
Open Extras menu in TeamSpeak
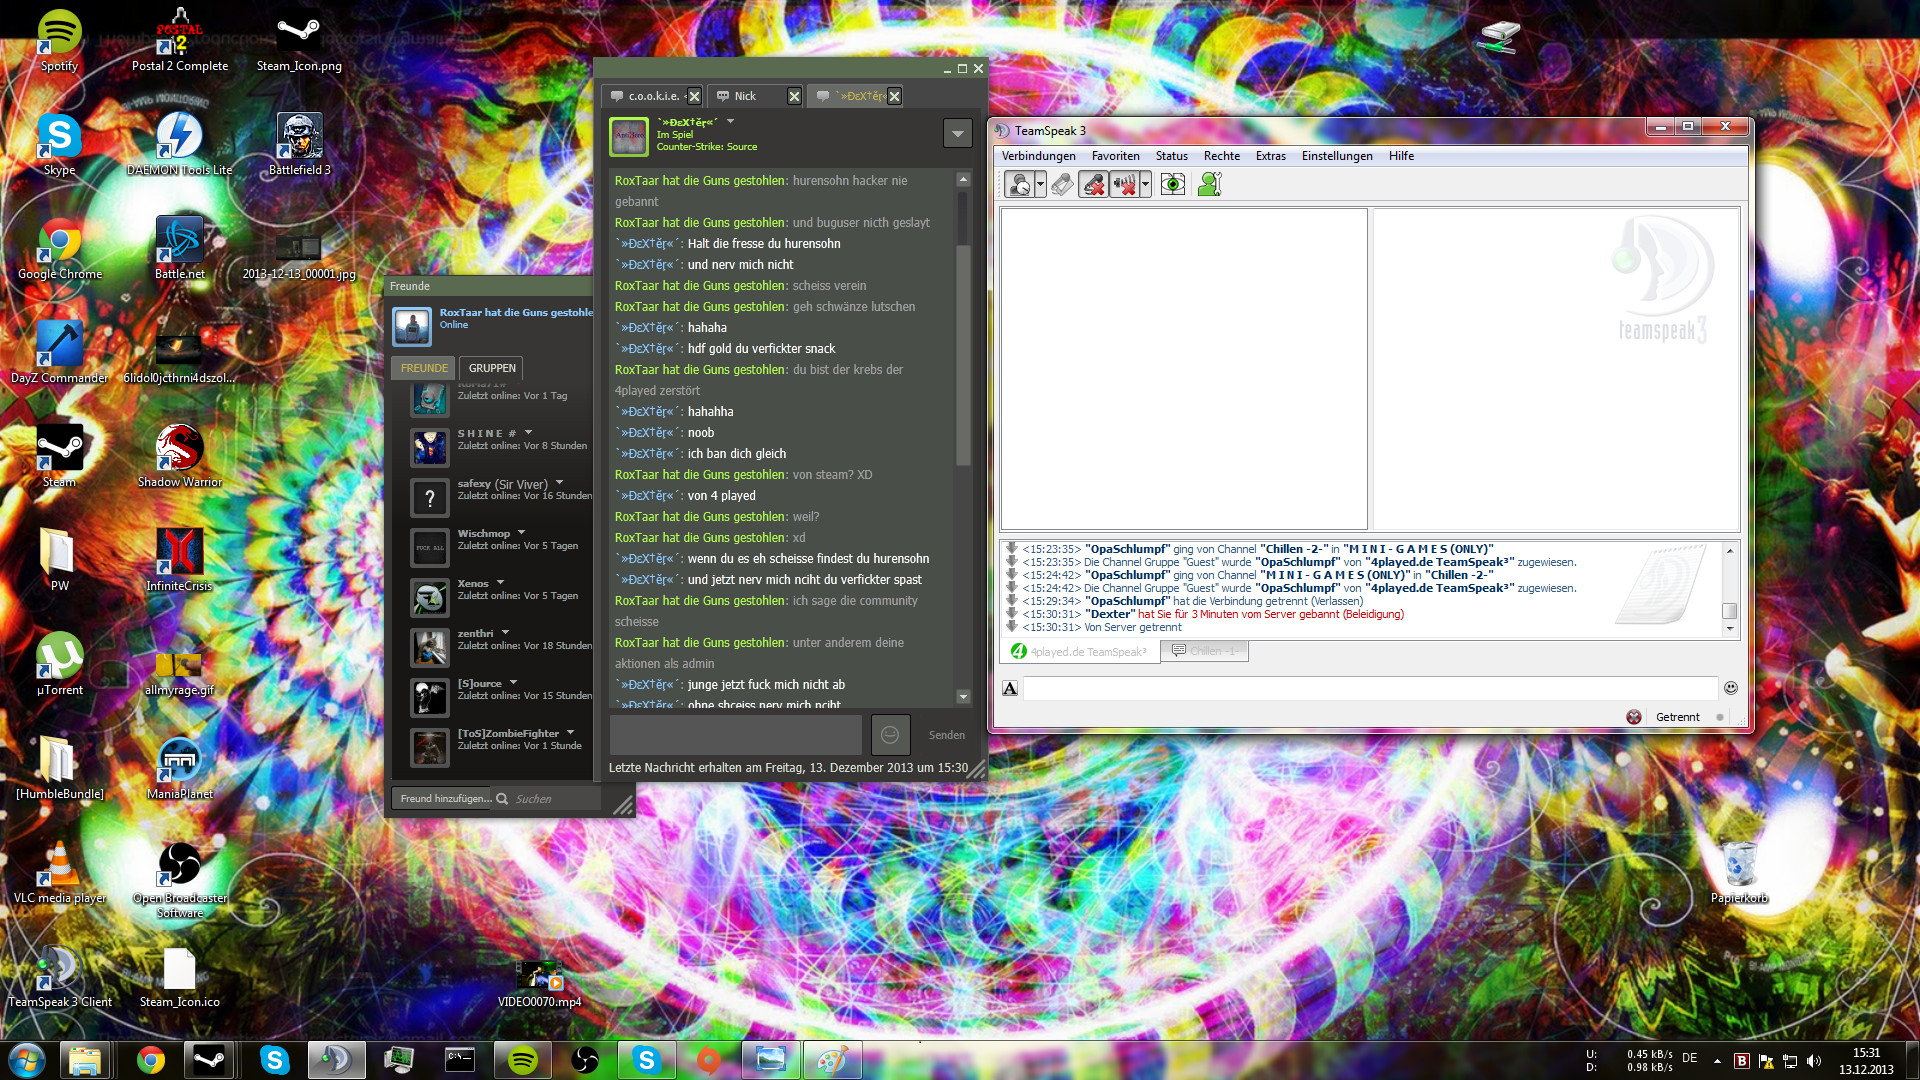tap(1270, 156)
